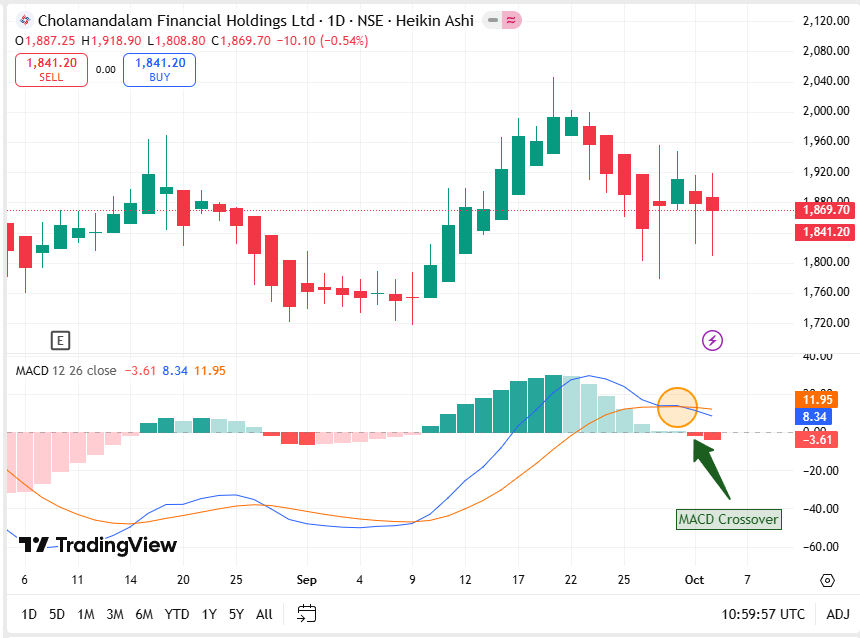Click the TradingView logo

[x=98, y=545]
